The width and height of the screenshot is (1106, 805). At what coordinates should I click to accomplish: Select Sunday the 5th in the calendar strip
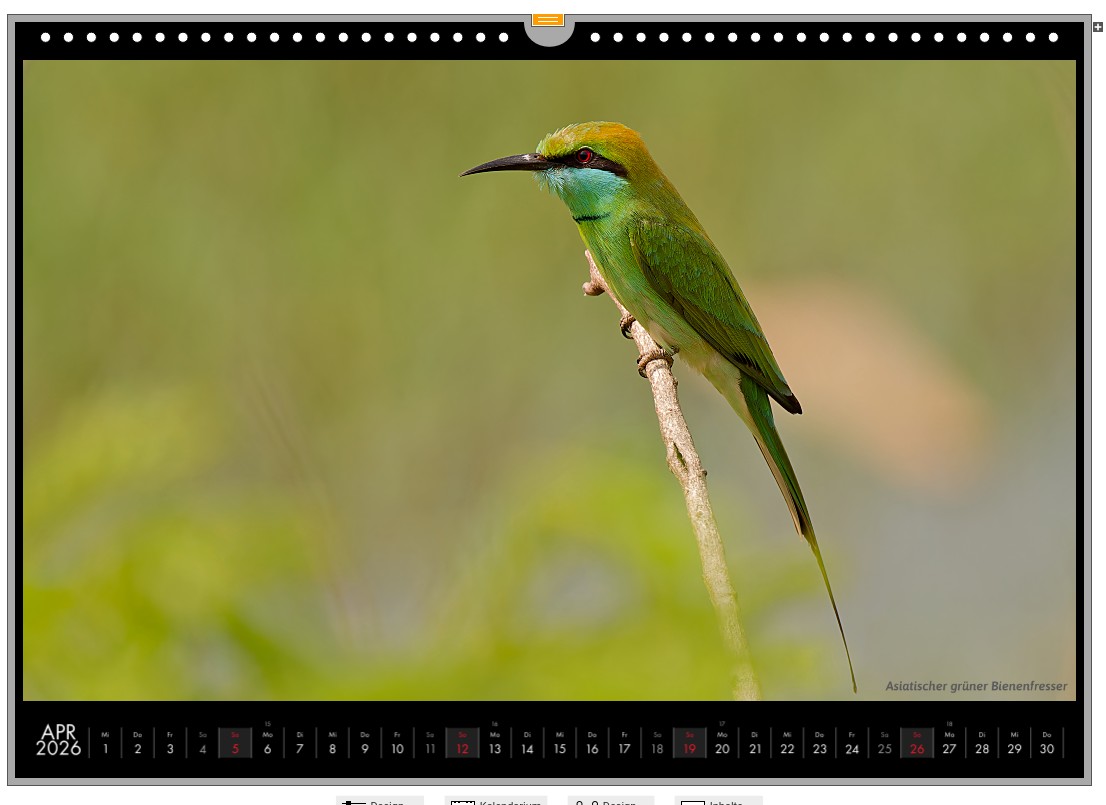pyautogui.click(x=235, y=743)
